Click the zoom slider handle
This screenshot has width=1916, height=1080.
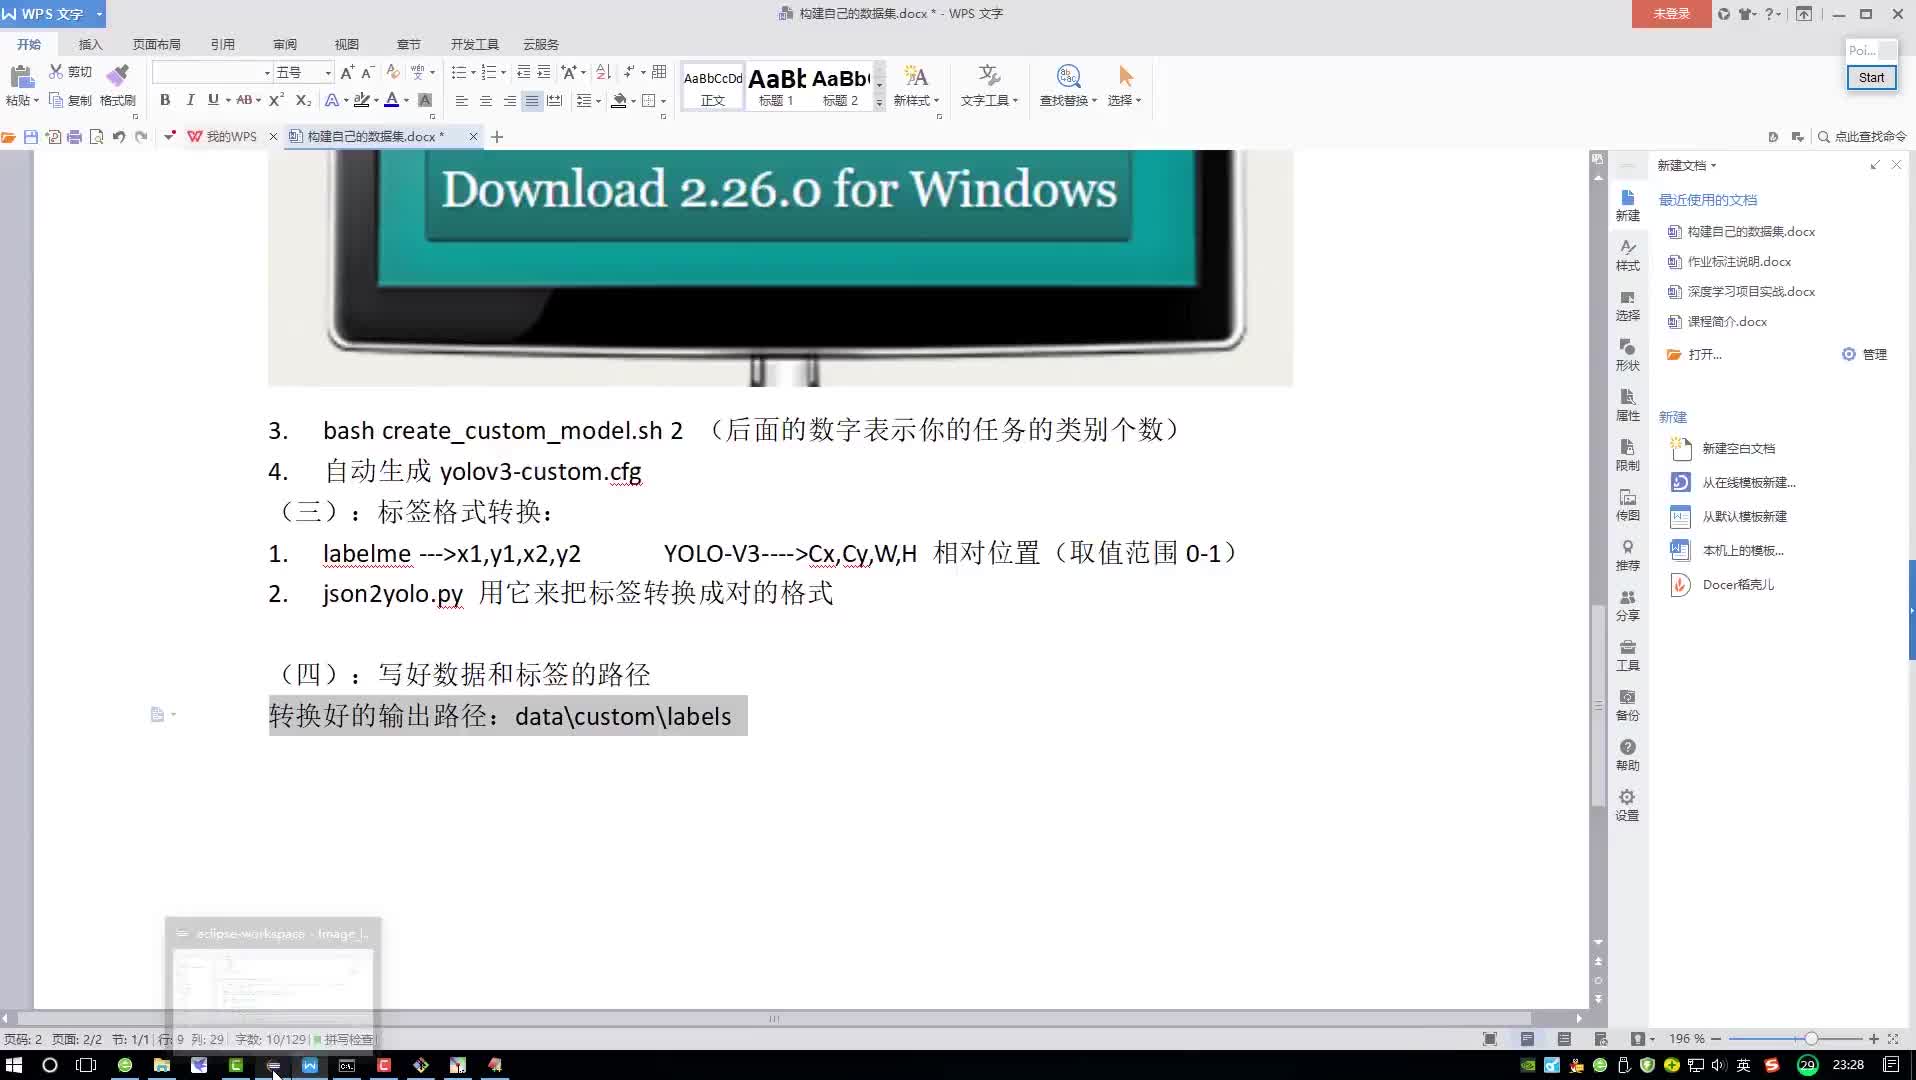coord(1810,1039)
